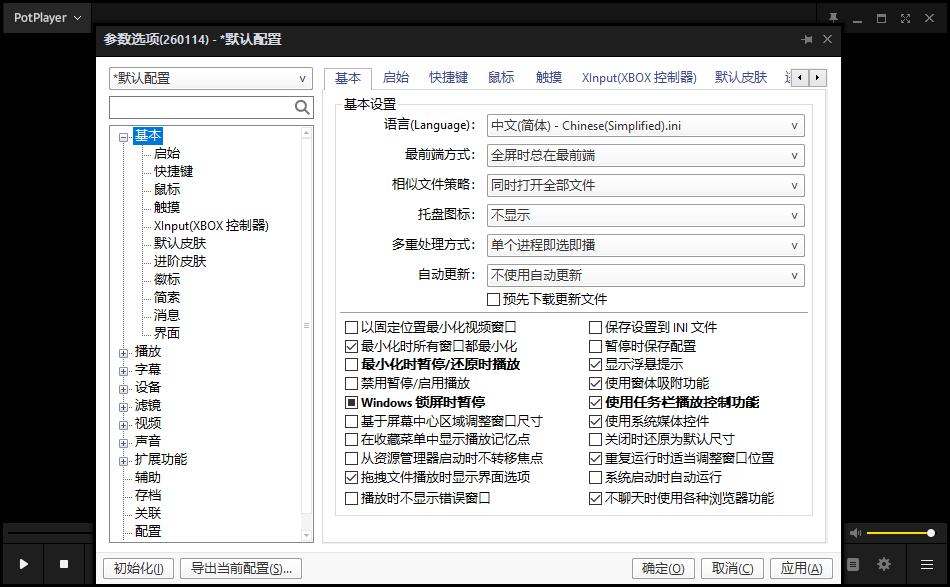Open the PotPlayer main menu

click(47, 18)
